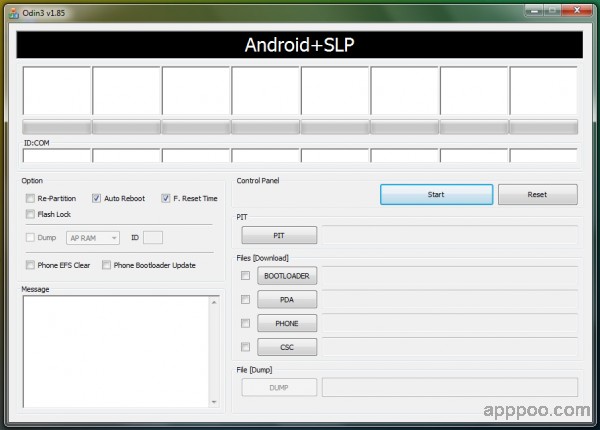The image size is (600, 430).
Task: Tick the Dump checkbox
Action: (30, 238)
